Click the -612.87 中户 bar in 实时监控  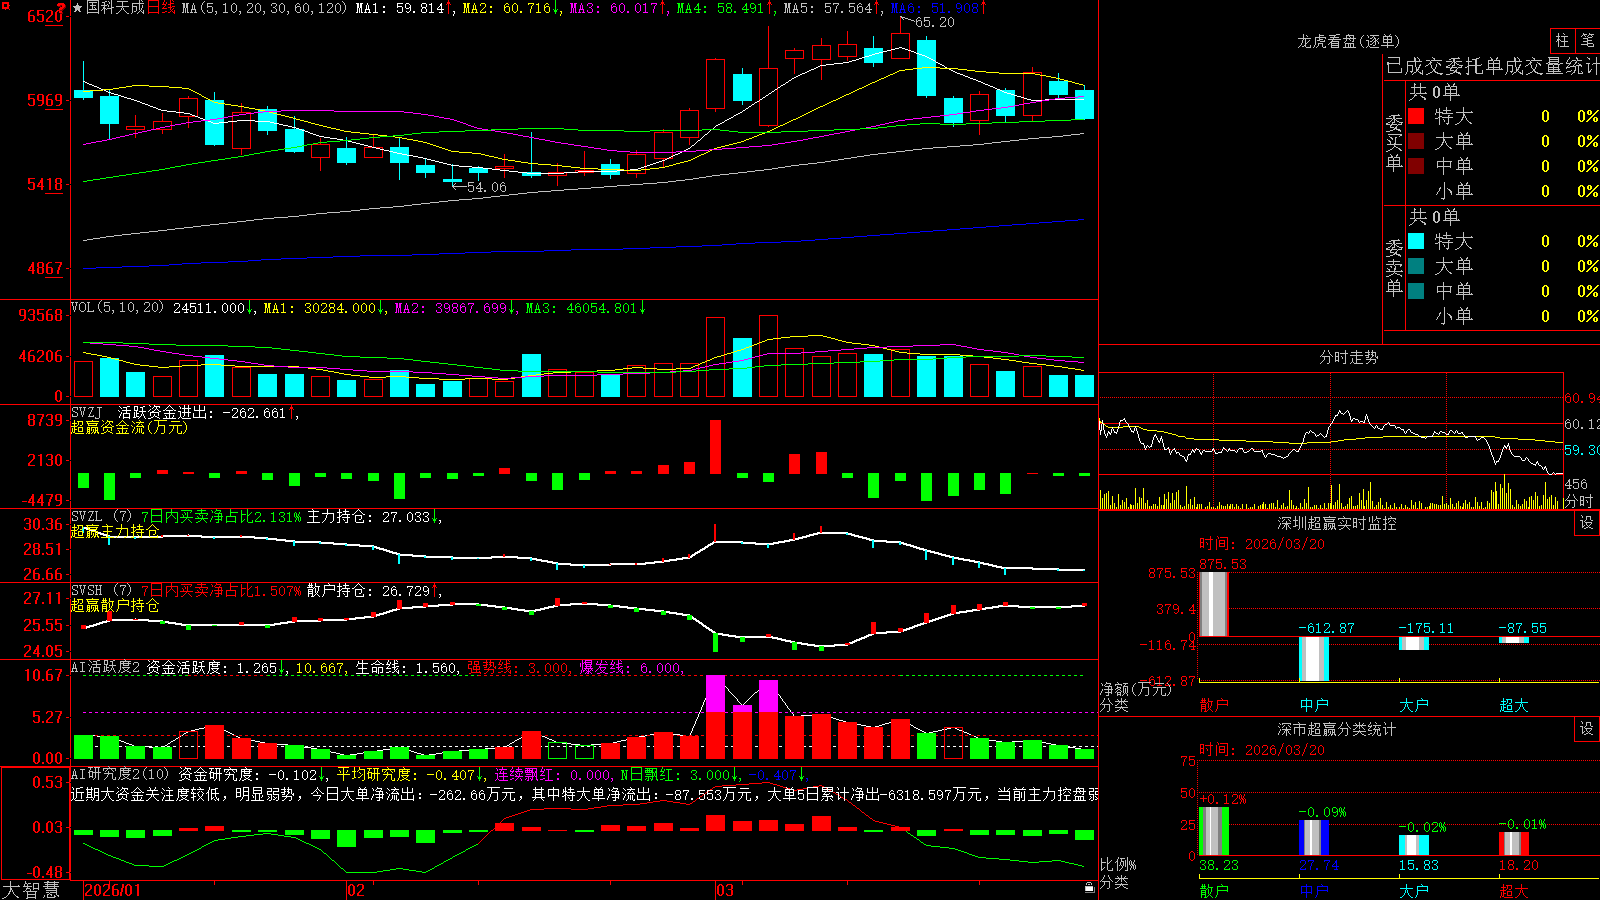coord(1314,658)
